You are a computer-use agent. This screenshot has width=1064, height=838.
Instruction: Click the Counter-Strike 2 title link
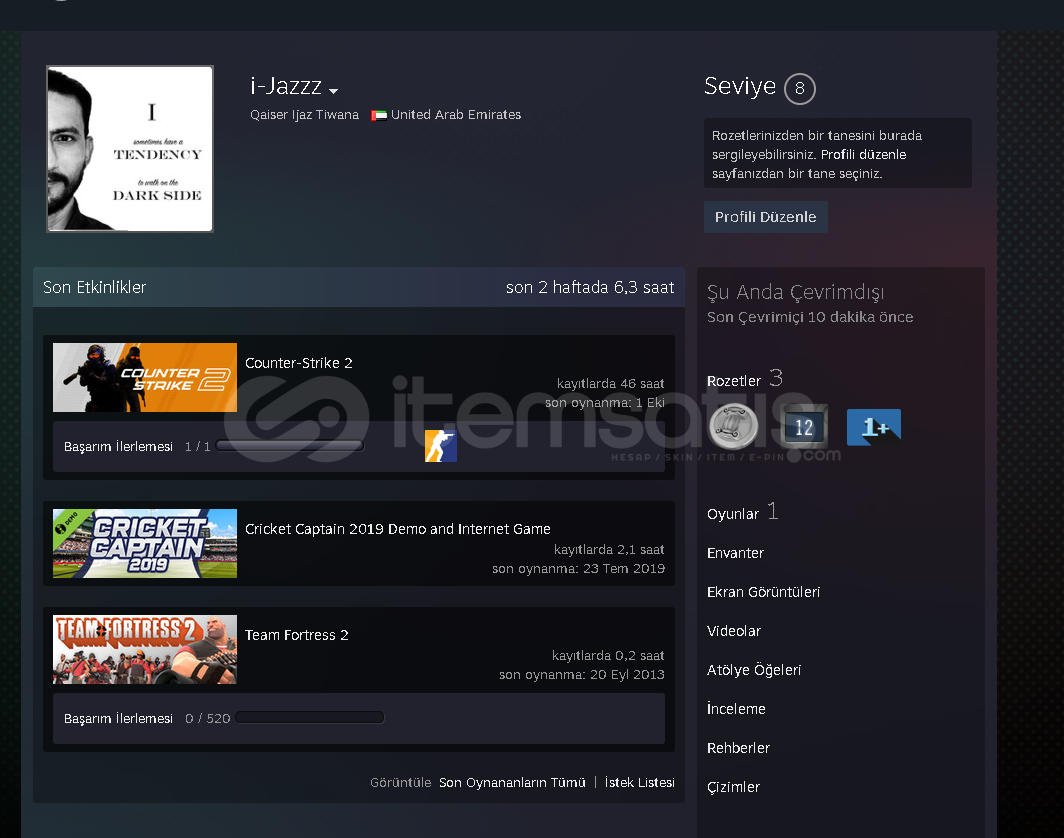point(299,363)
